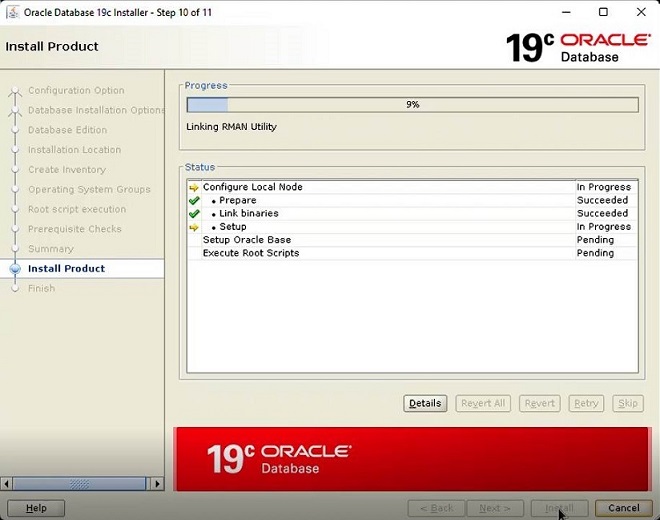The height and width of the screenshot is (520, 660).
Task: Open the Details button
Action: (425, 403)
